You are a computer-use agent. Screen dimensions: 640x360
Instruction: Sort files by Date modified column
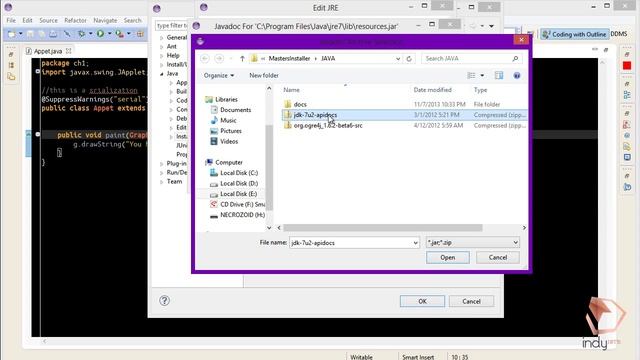432,90
